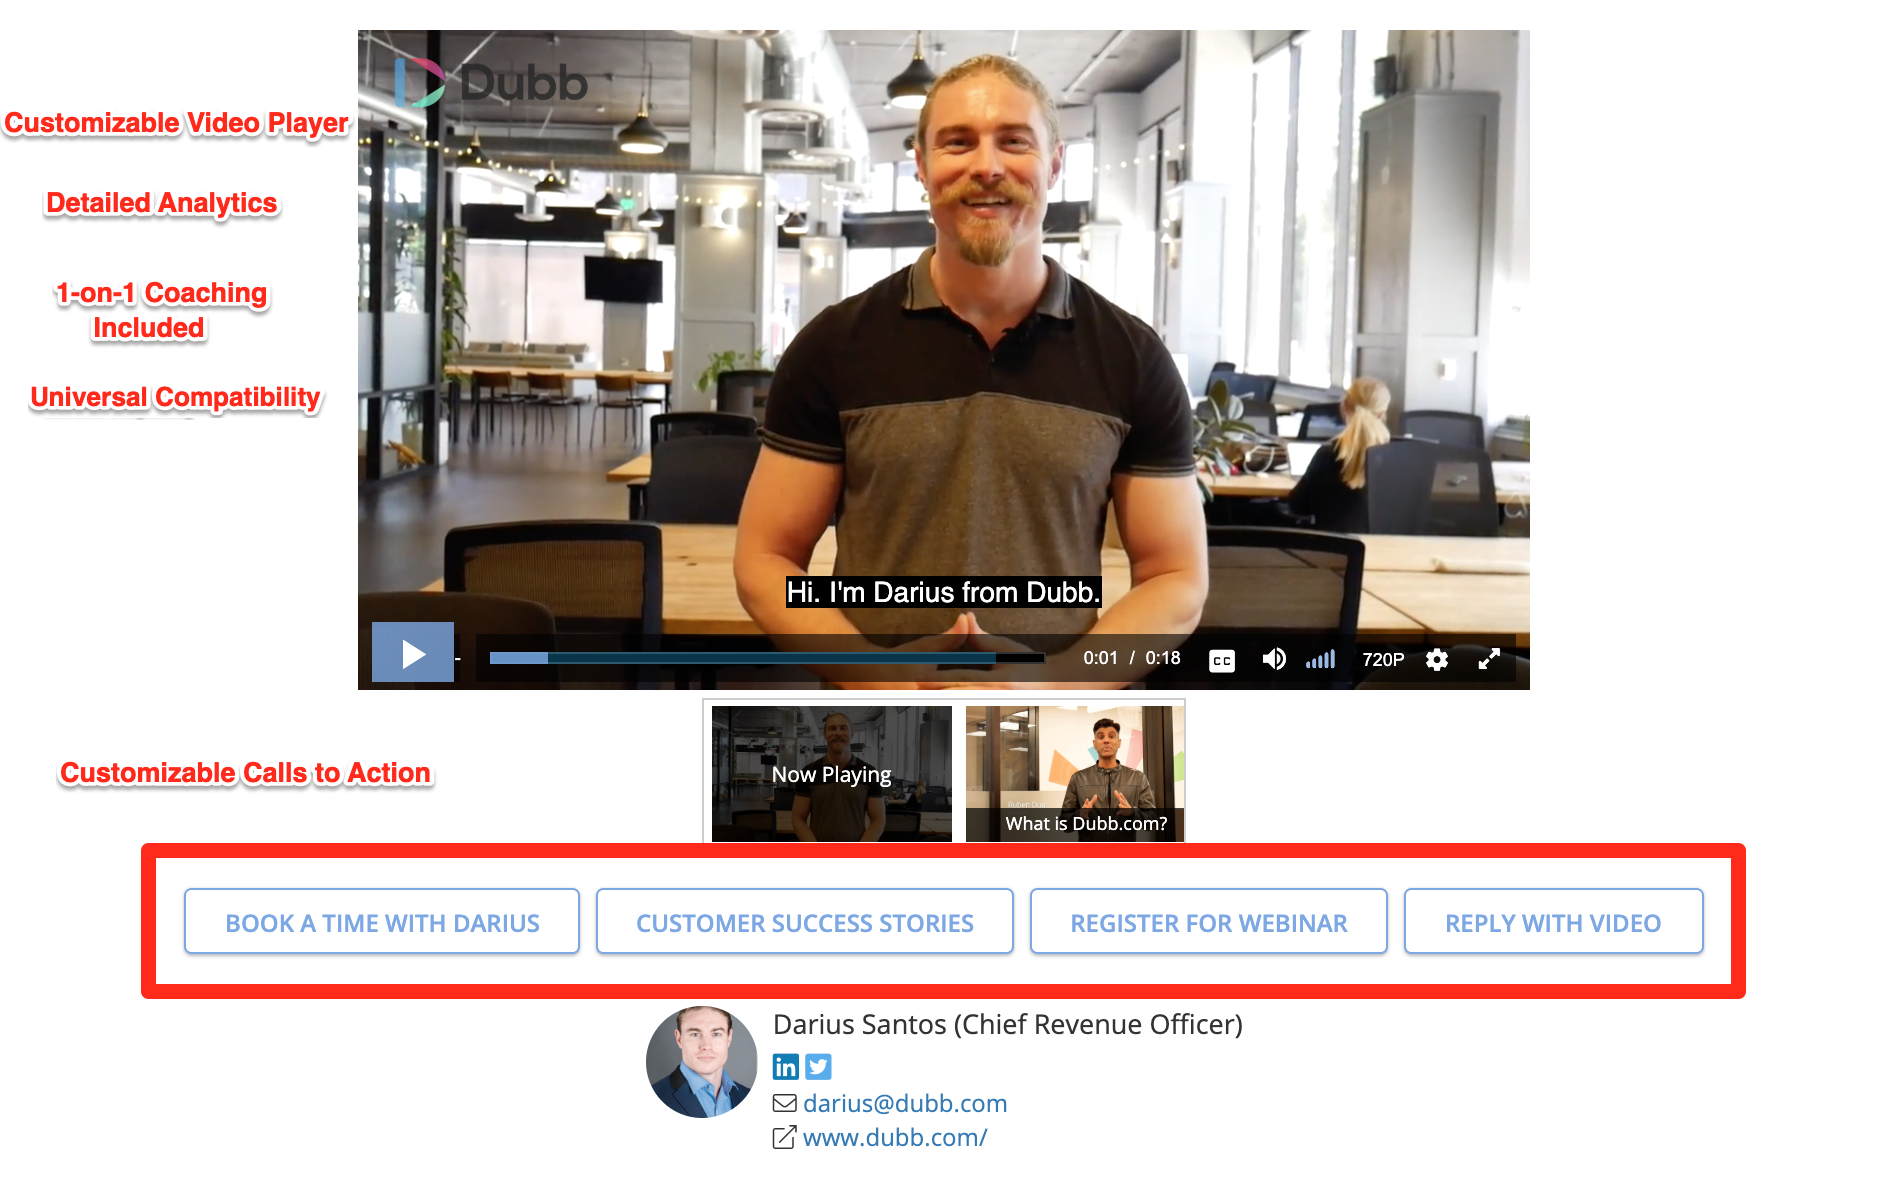Open Customer Success Stories
The height and width of the screenshot is (1180, 1882).
coord(805,921)
